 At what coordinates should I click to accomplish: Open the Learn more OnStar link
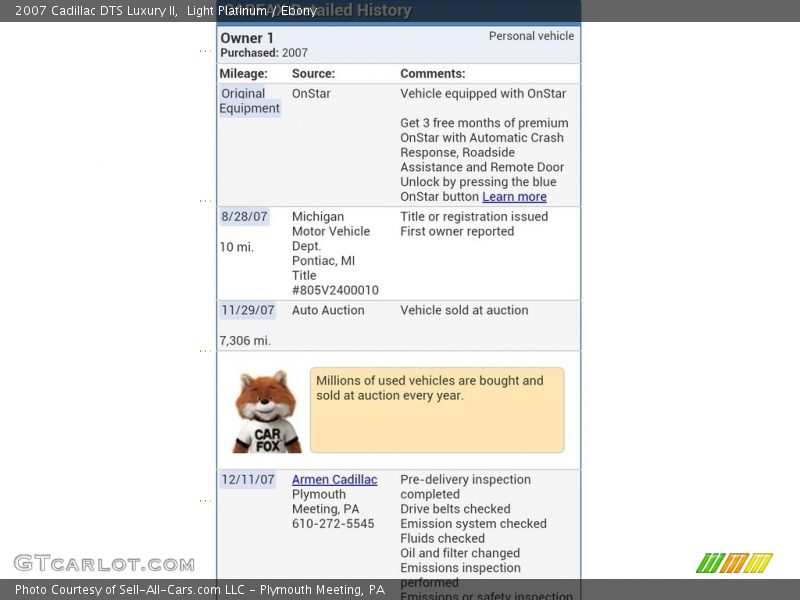coord(514,196)
